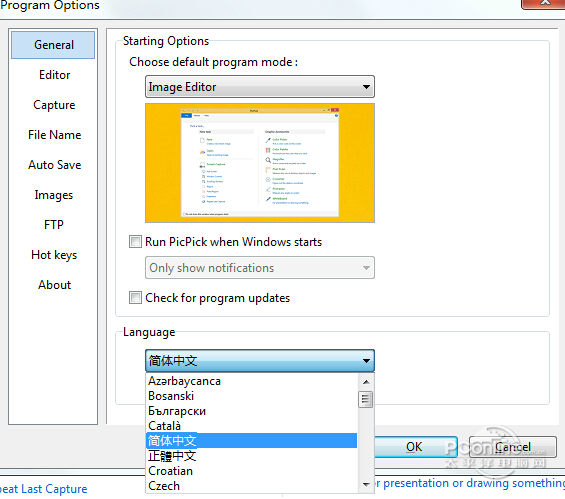
Task: Dismiss the dialog with Cancel
Action: (513, 447)
